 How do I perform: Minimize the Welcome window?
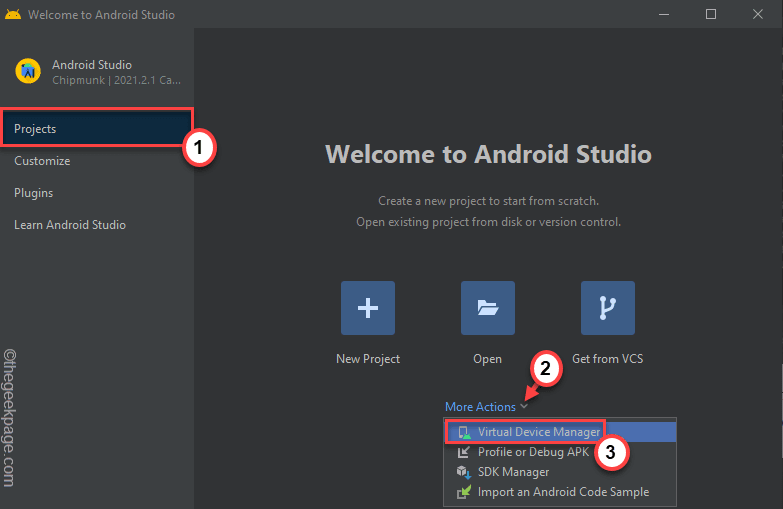coord(664,14)
